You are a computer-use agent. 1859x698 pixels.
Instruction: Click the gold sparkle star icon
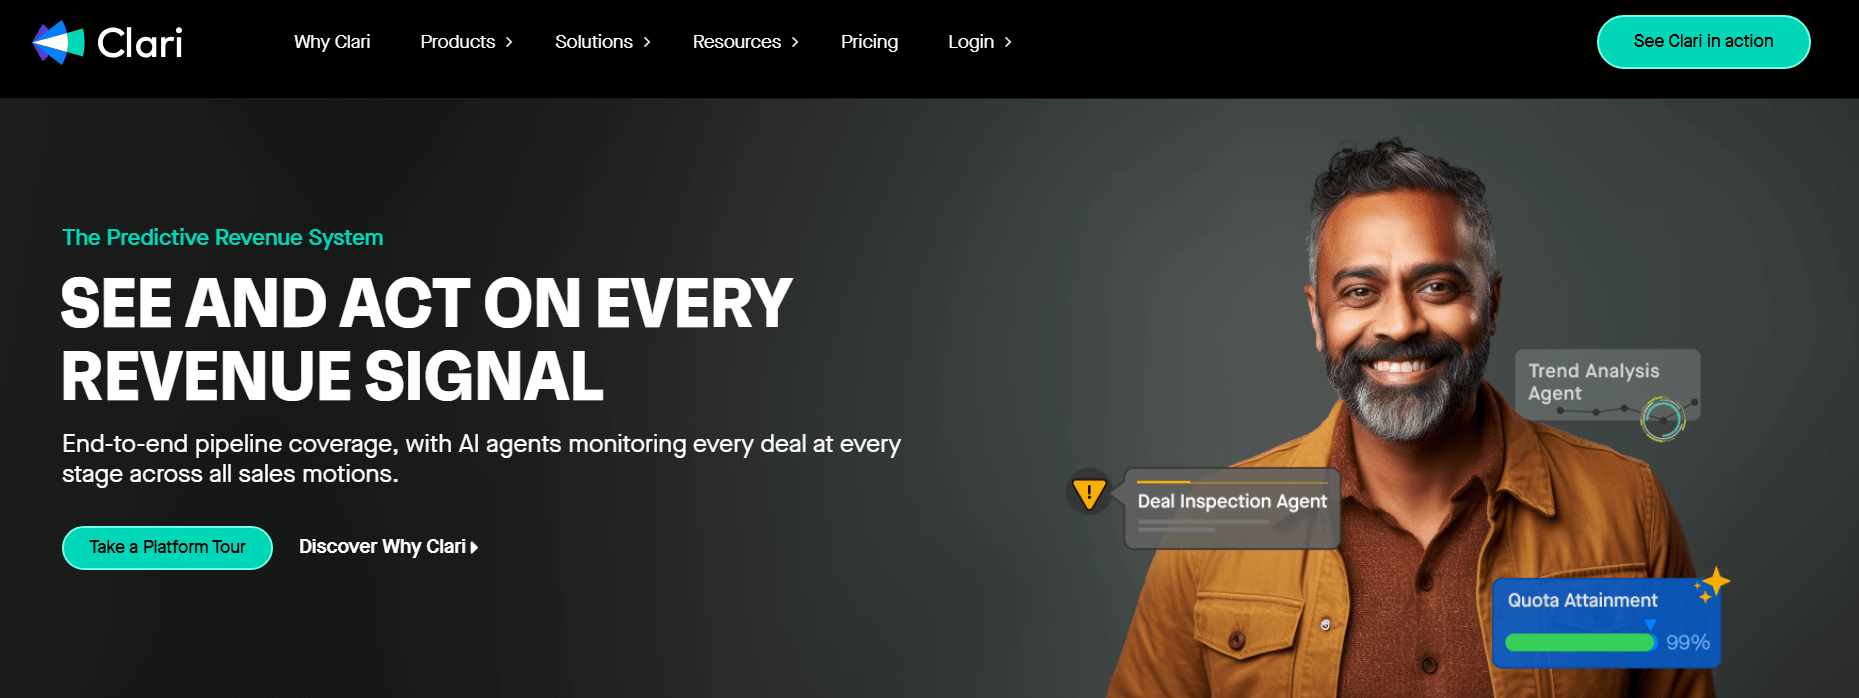point(1714,583)
